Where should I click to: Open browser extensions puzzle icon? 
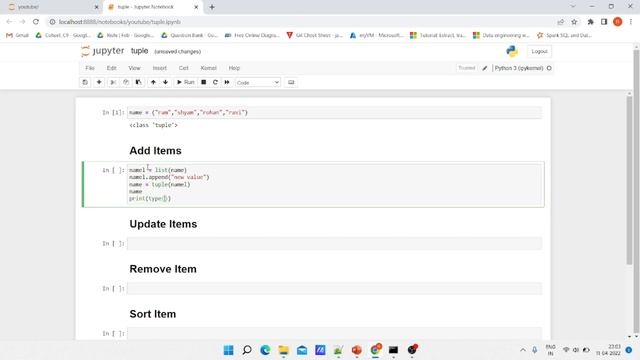590,22
